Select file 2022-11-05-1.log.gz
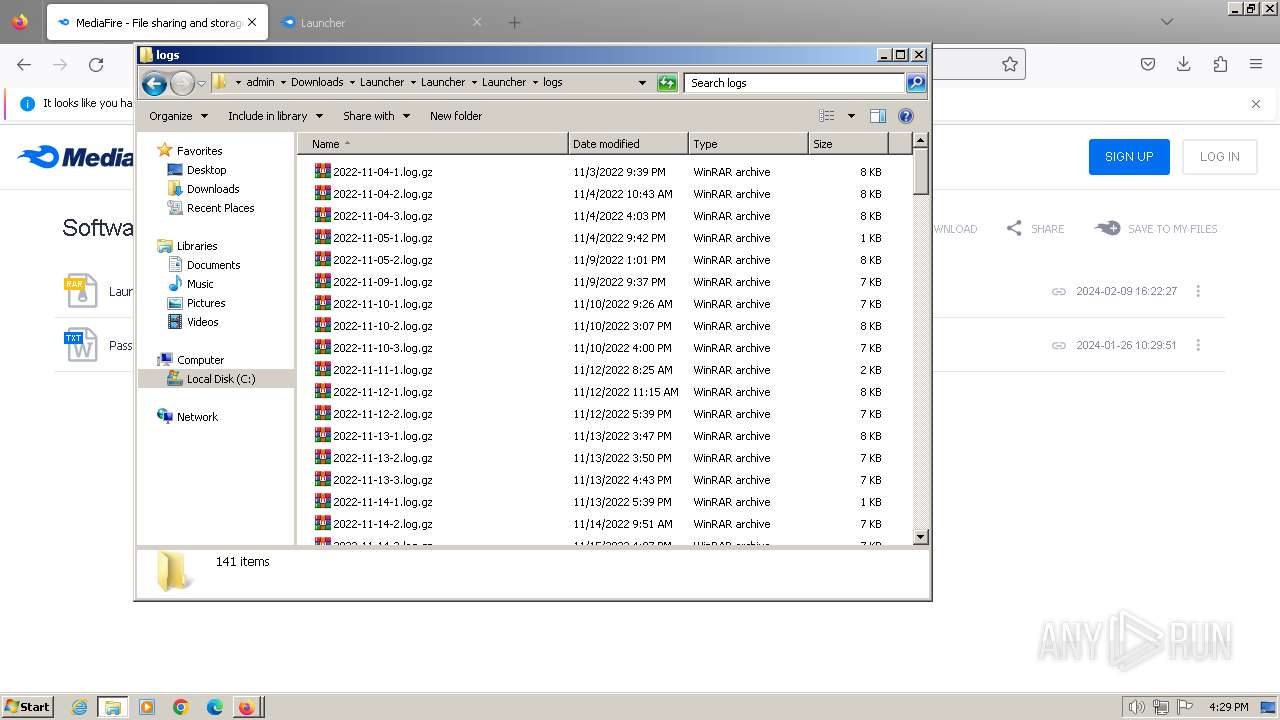This screenshot has height=720, width=1280. point(382,238)
